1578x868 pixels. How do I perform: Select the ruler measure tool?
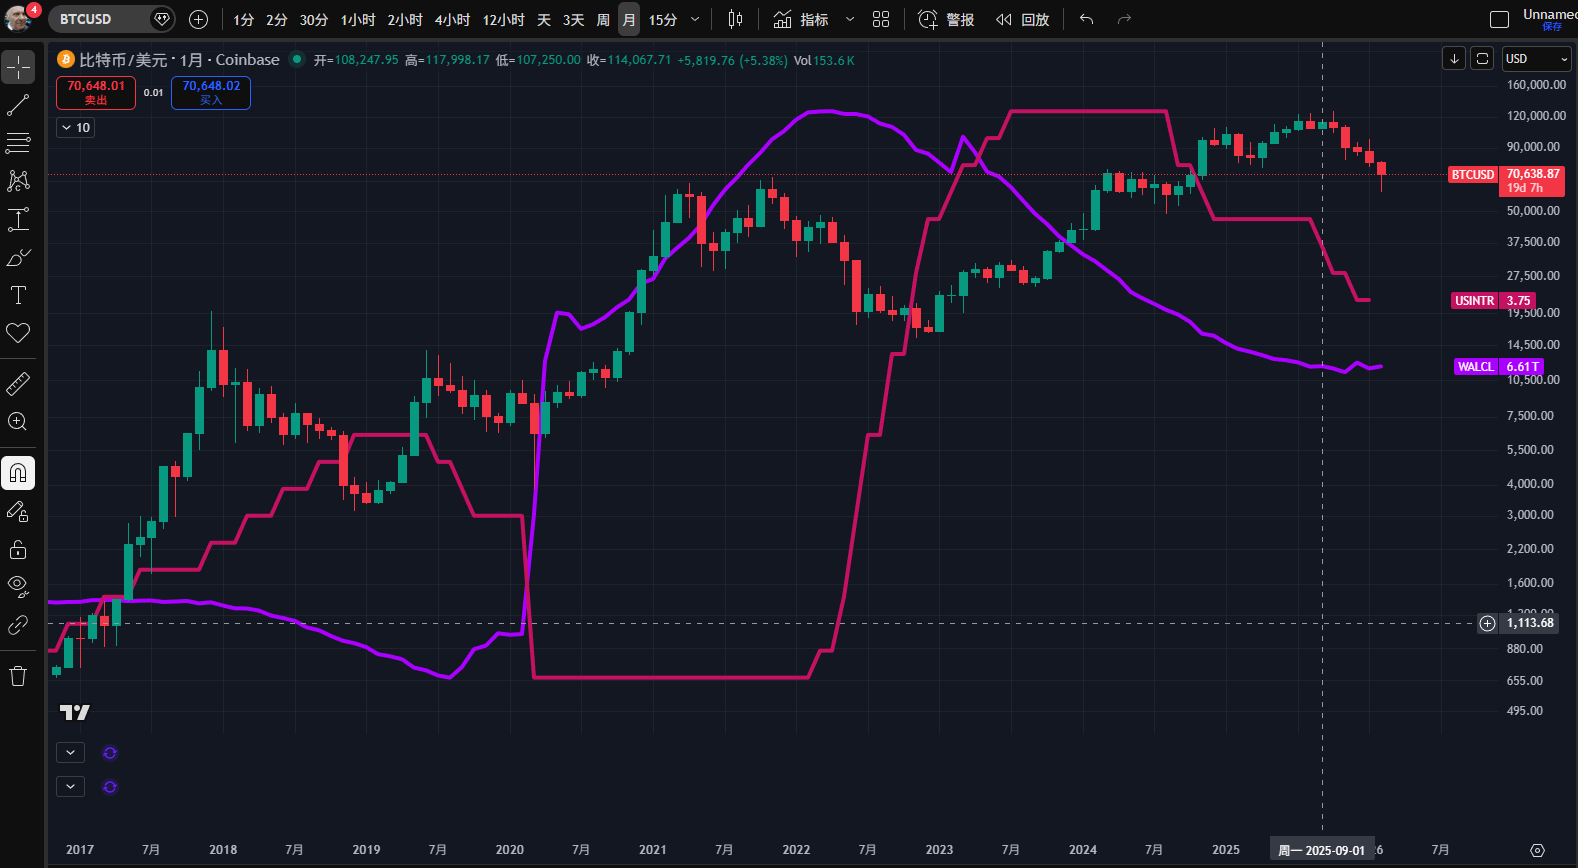click(18, 384)
